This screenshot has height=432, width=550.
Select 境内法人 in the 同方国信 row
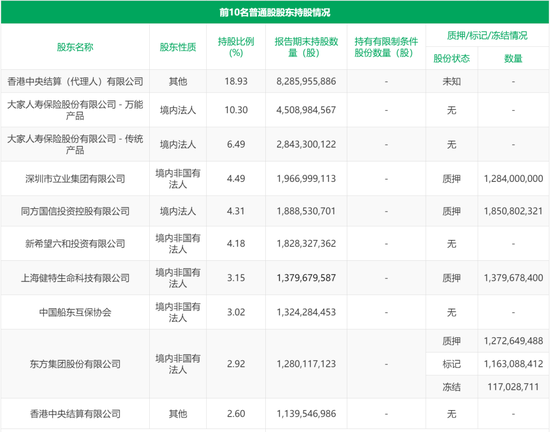pos(178,211)
